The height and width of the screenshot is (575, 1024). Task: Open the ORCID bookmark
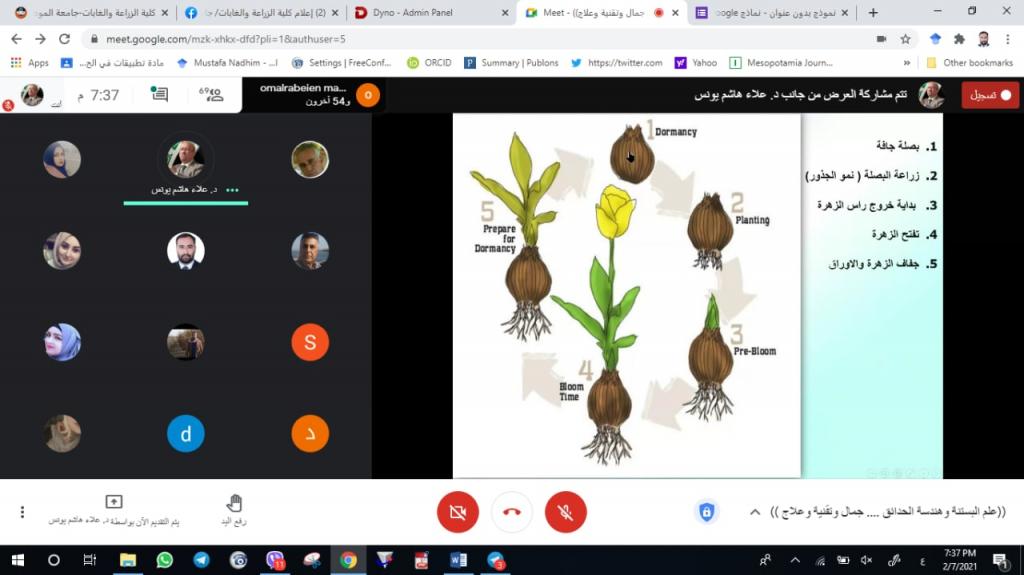[429, 62]
